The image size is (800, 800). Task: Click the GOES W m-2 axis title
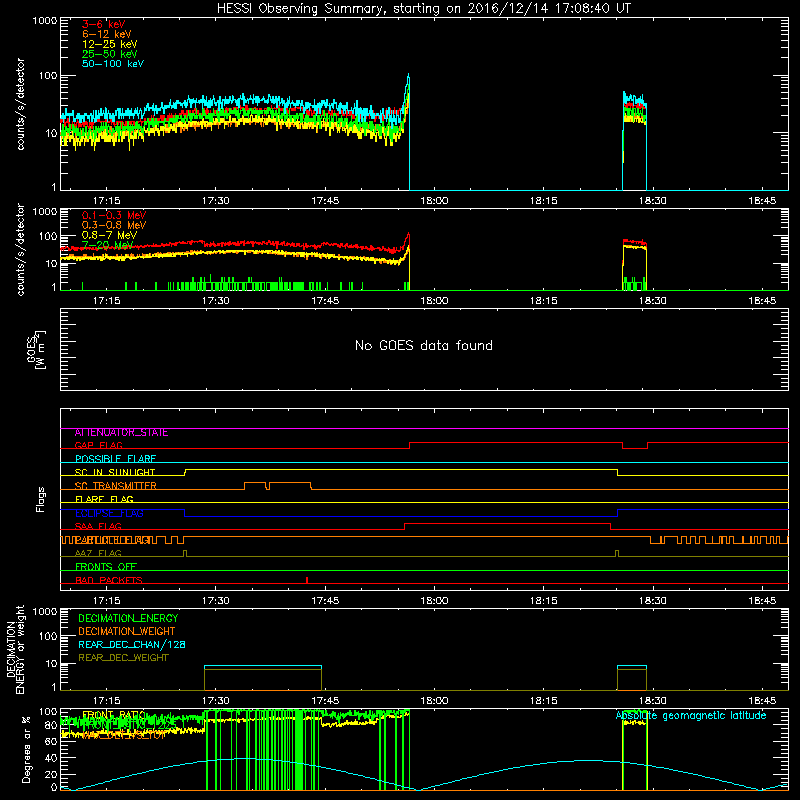pos(36,350)
